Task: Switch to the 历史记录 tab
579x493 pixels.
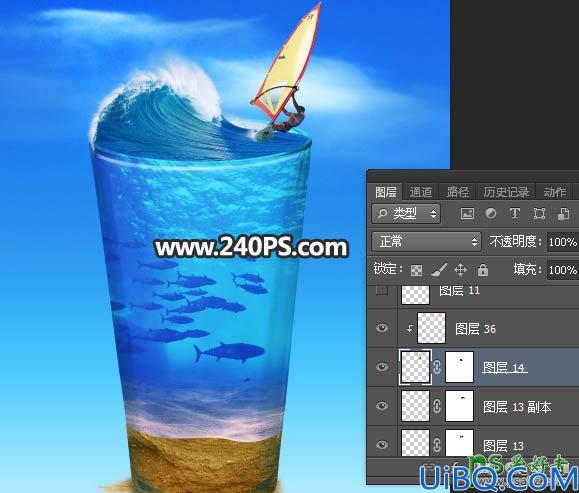Action: tap(506, 192)
